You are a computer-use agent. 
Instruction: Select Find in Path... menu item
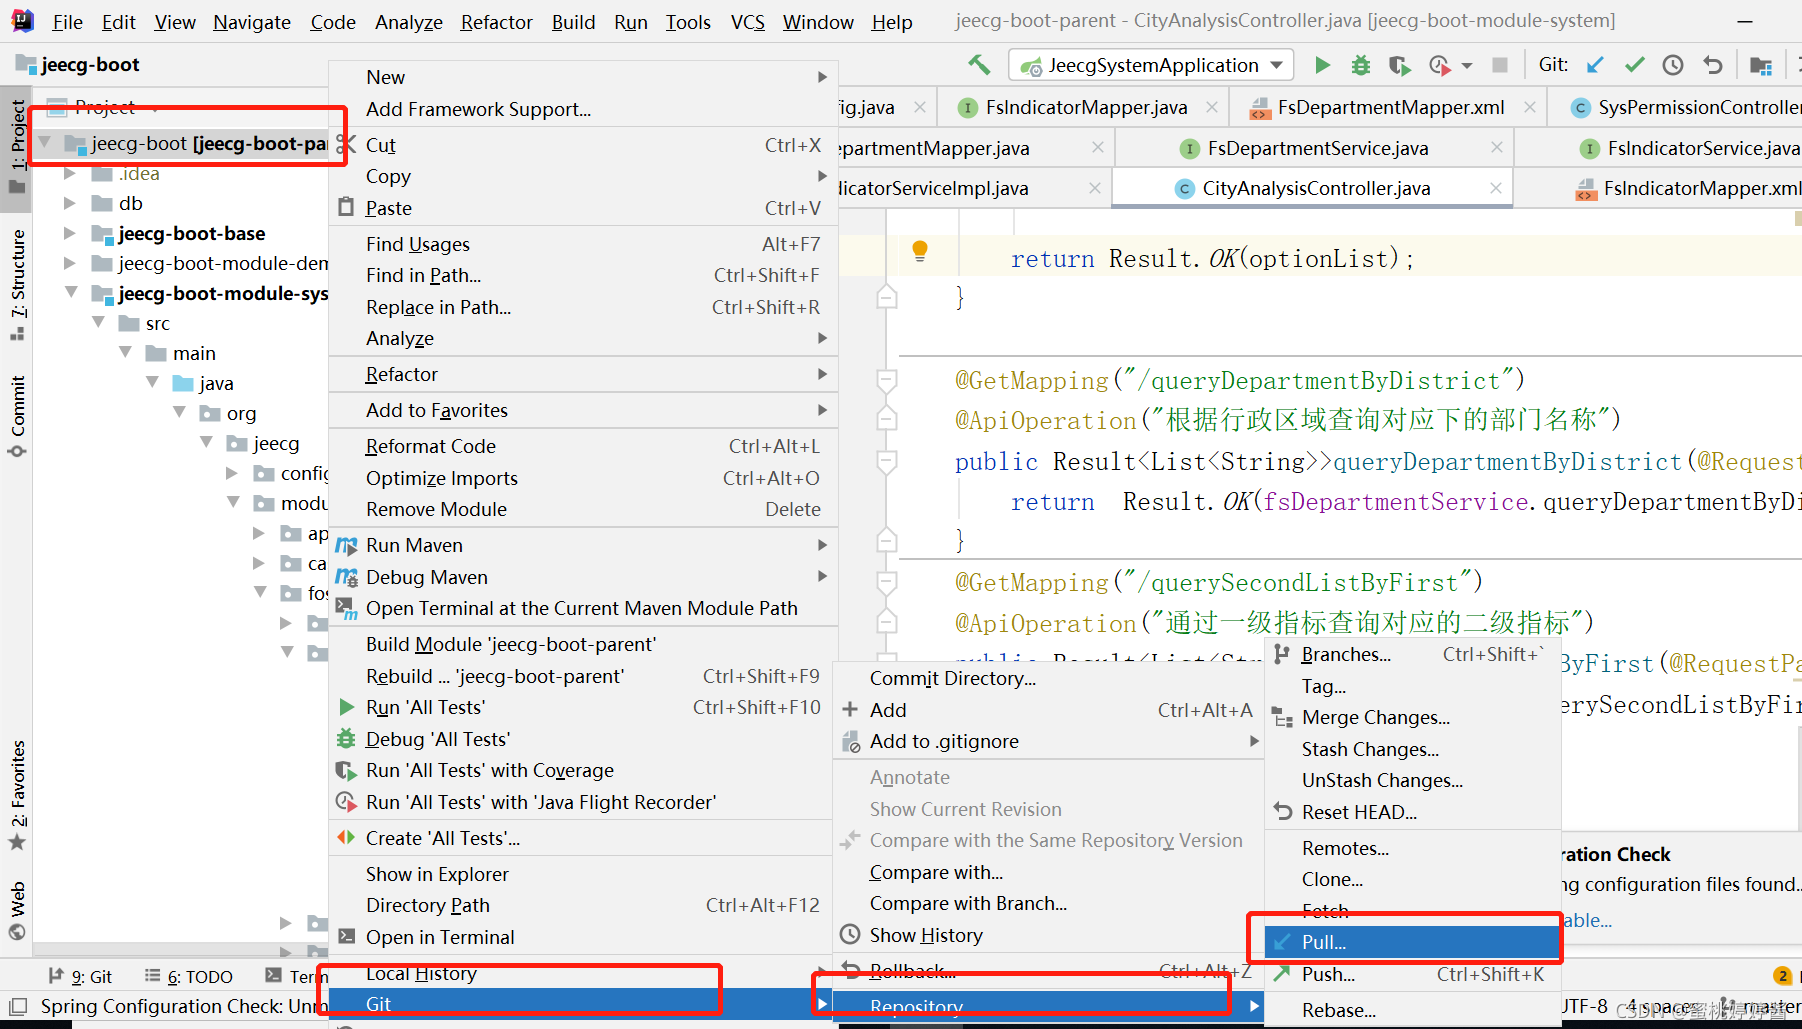[582, 275]
